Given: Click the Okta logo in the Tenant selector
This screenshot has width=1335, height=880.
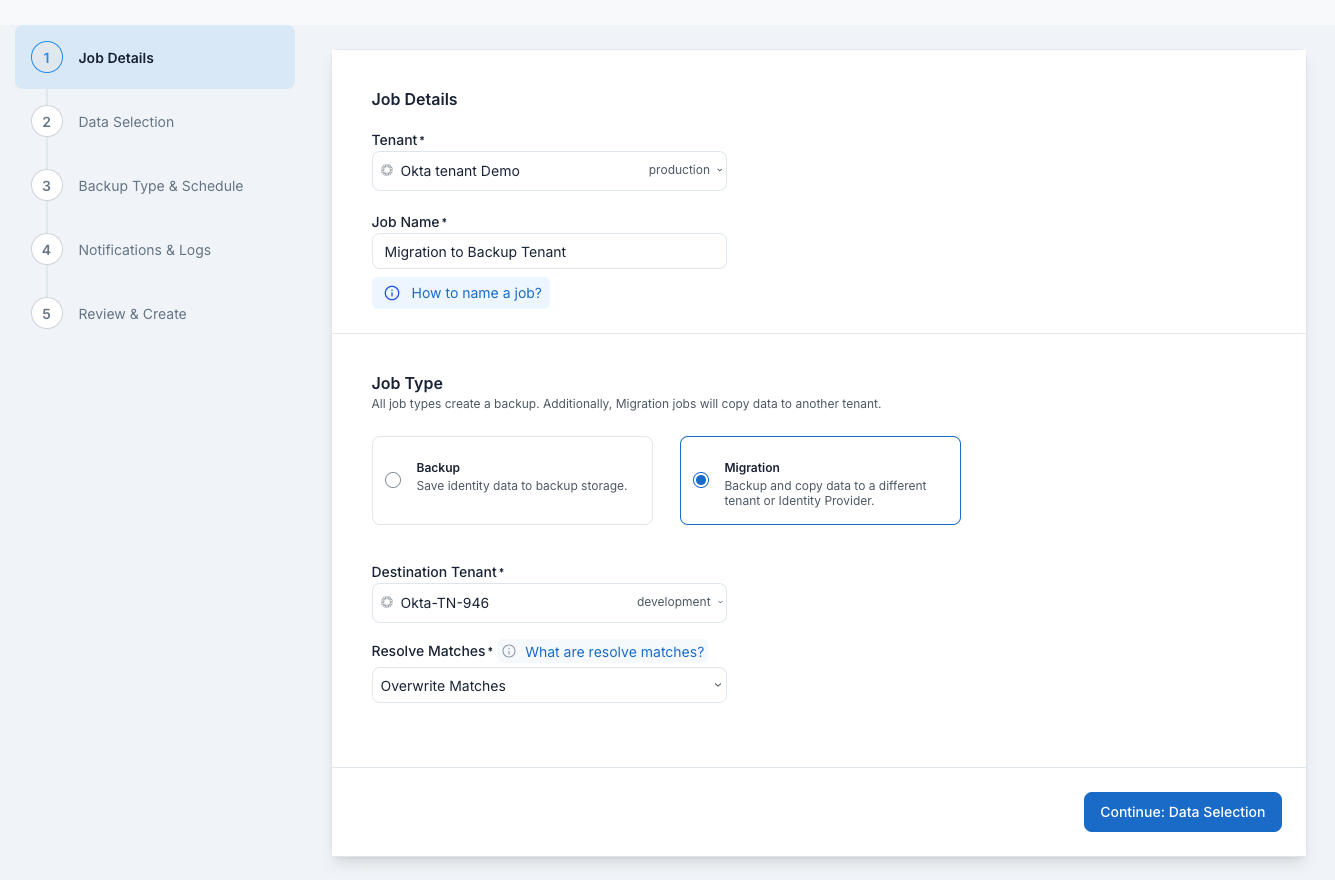Looking at the screenshot, I should pos(386,170).
